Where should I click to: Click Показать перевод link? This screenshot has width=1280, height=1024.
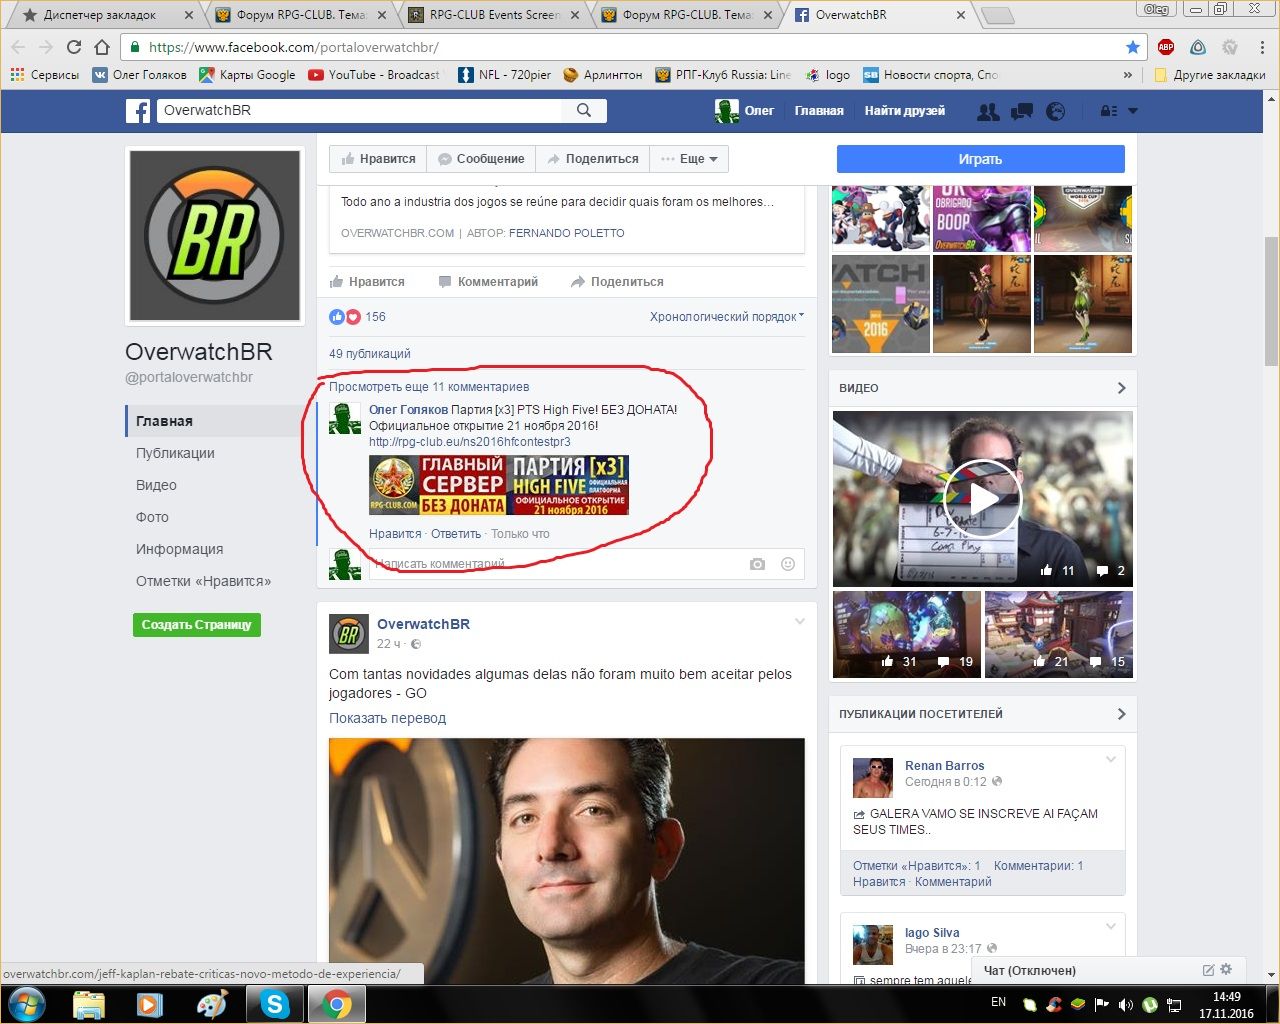[x=387, y=718]
